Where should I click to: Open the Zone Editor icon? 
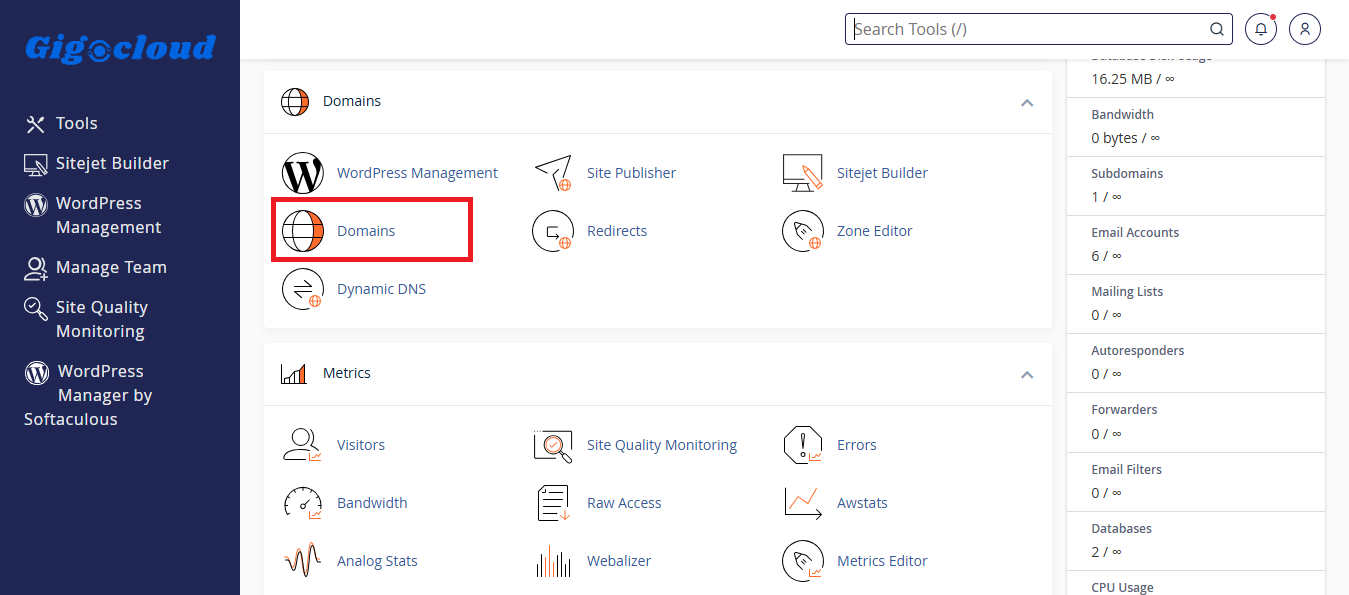point(803,231)
